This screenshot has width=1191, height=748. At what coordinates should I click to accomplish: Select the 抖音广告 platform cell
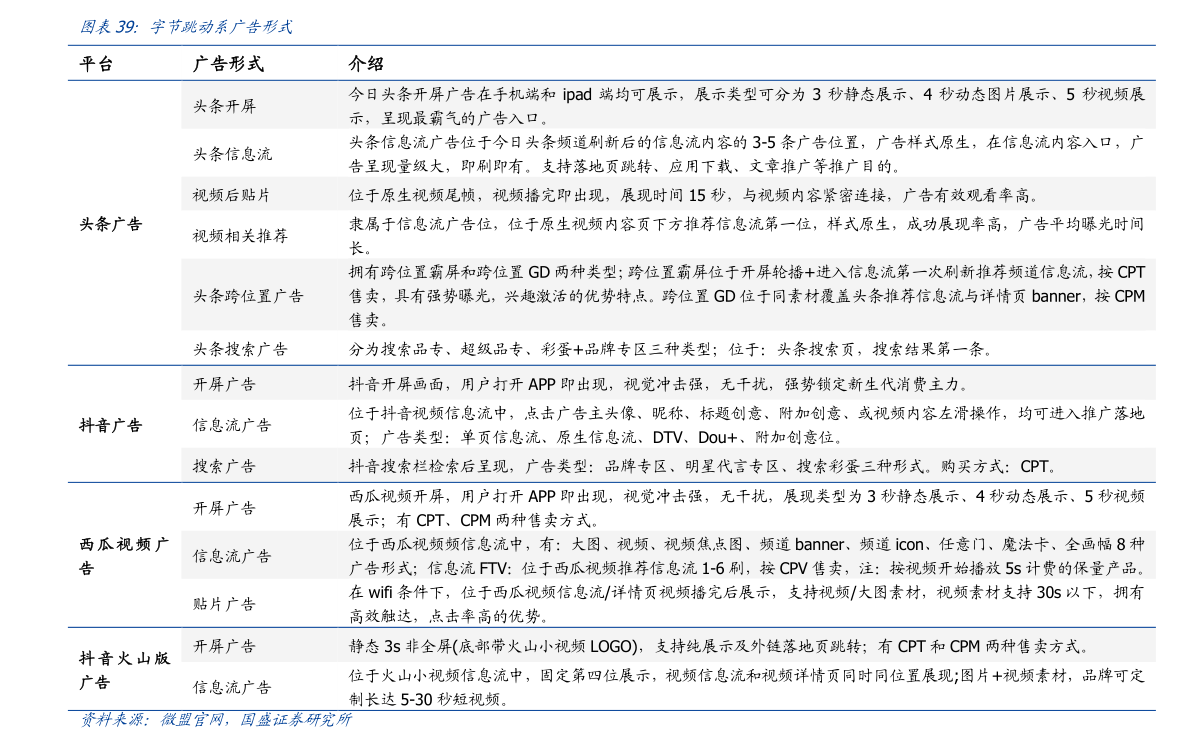[111, 425]
